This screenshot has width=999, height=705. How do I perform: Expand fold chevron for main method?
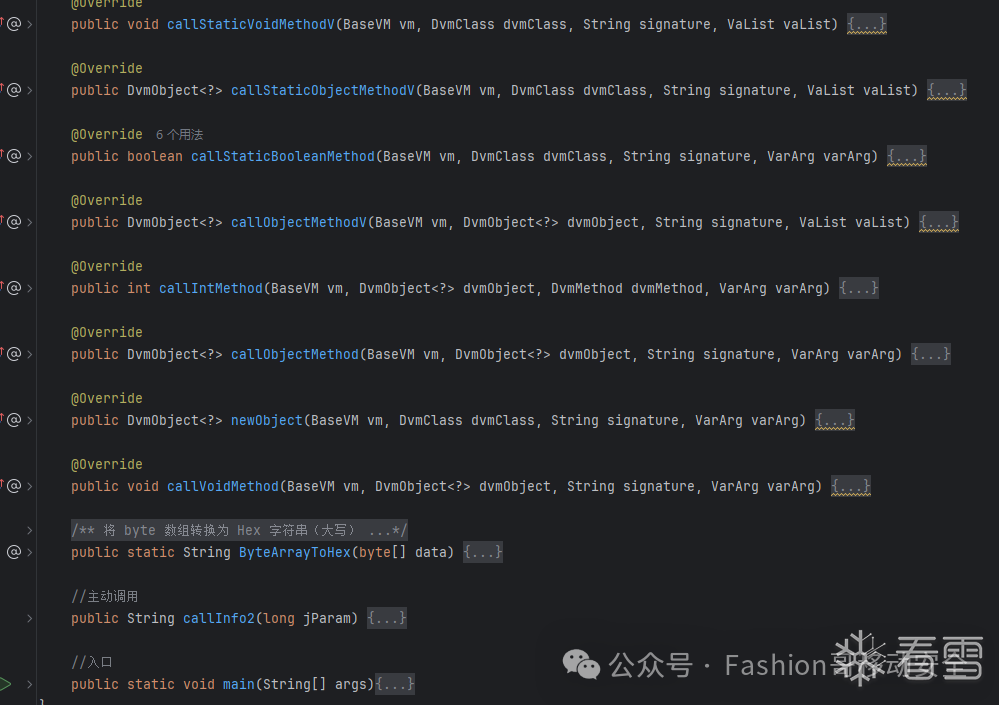tap(29, 684)
